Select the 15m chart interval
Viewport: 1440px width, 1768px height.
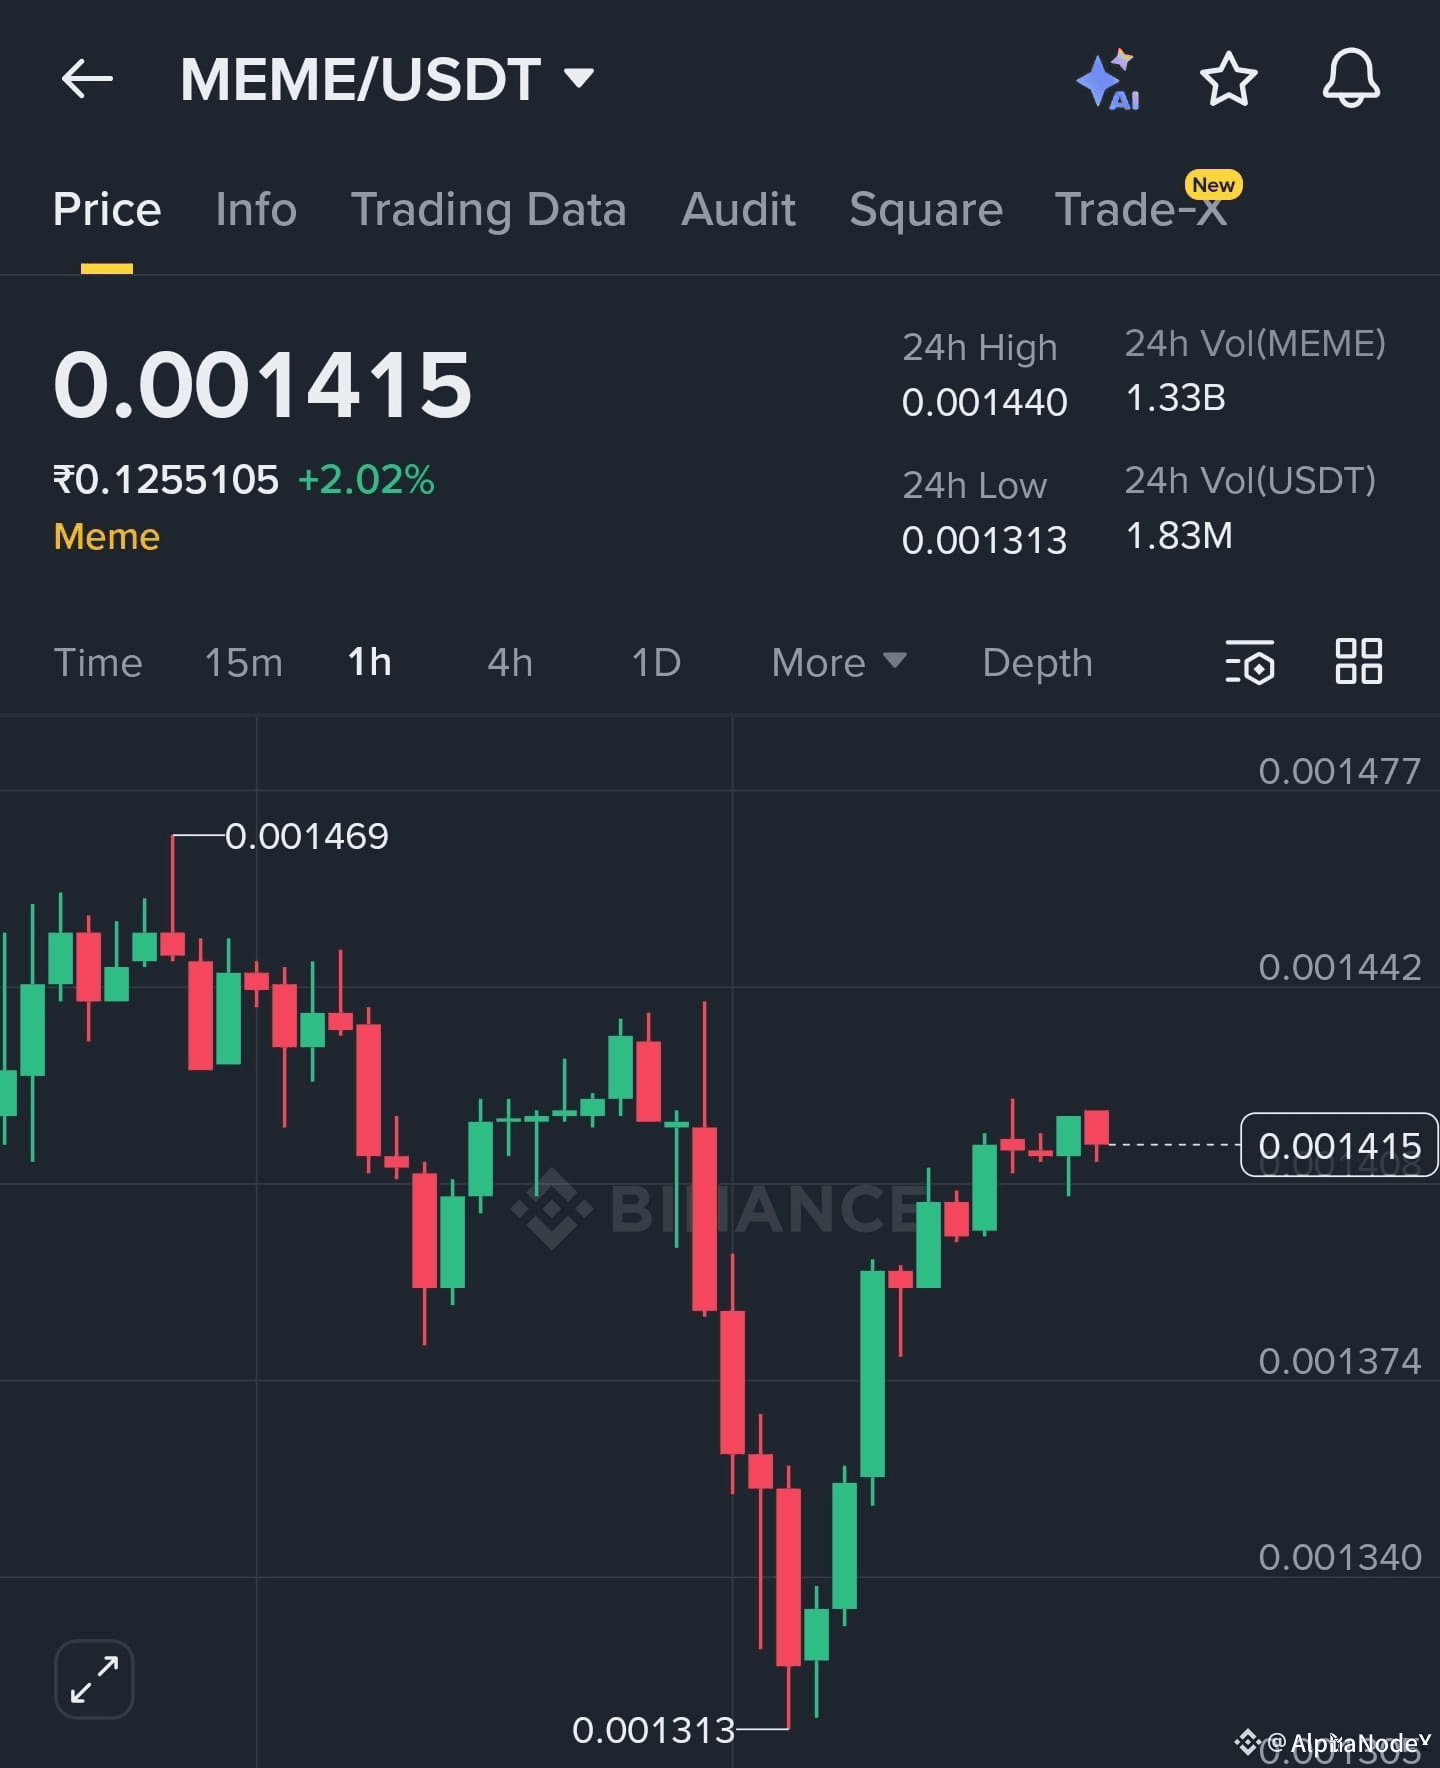[243, 662]
